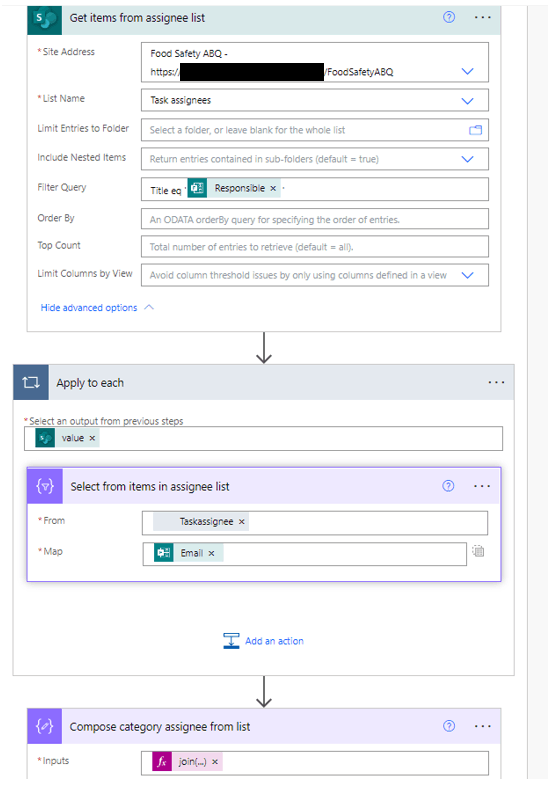Click Apply to each loop icon

pyautogui.click(x=31, y=382)
